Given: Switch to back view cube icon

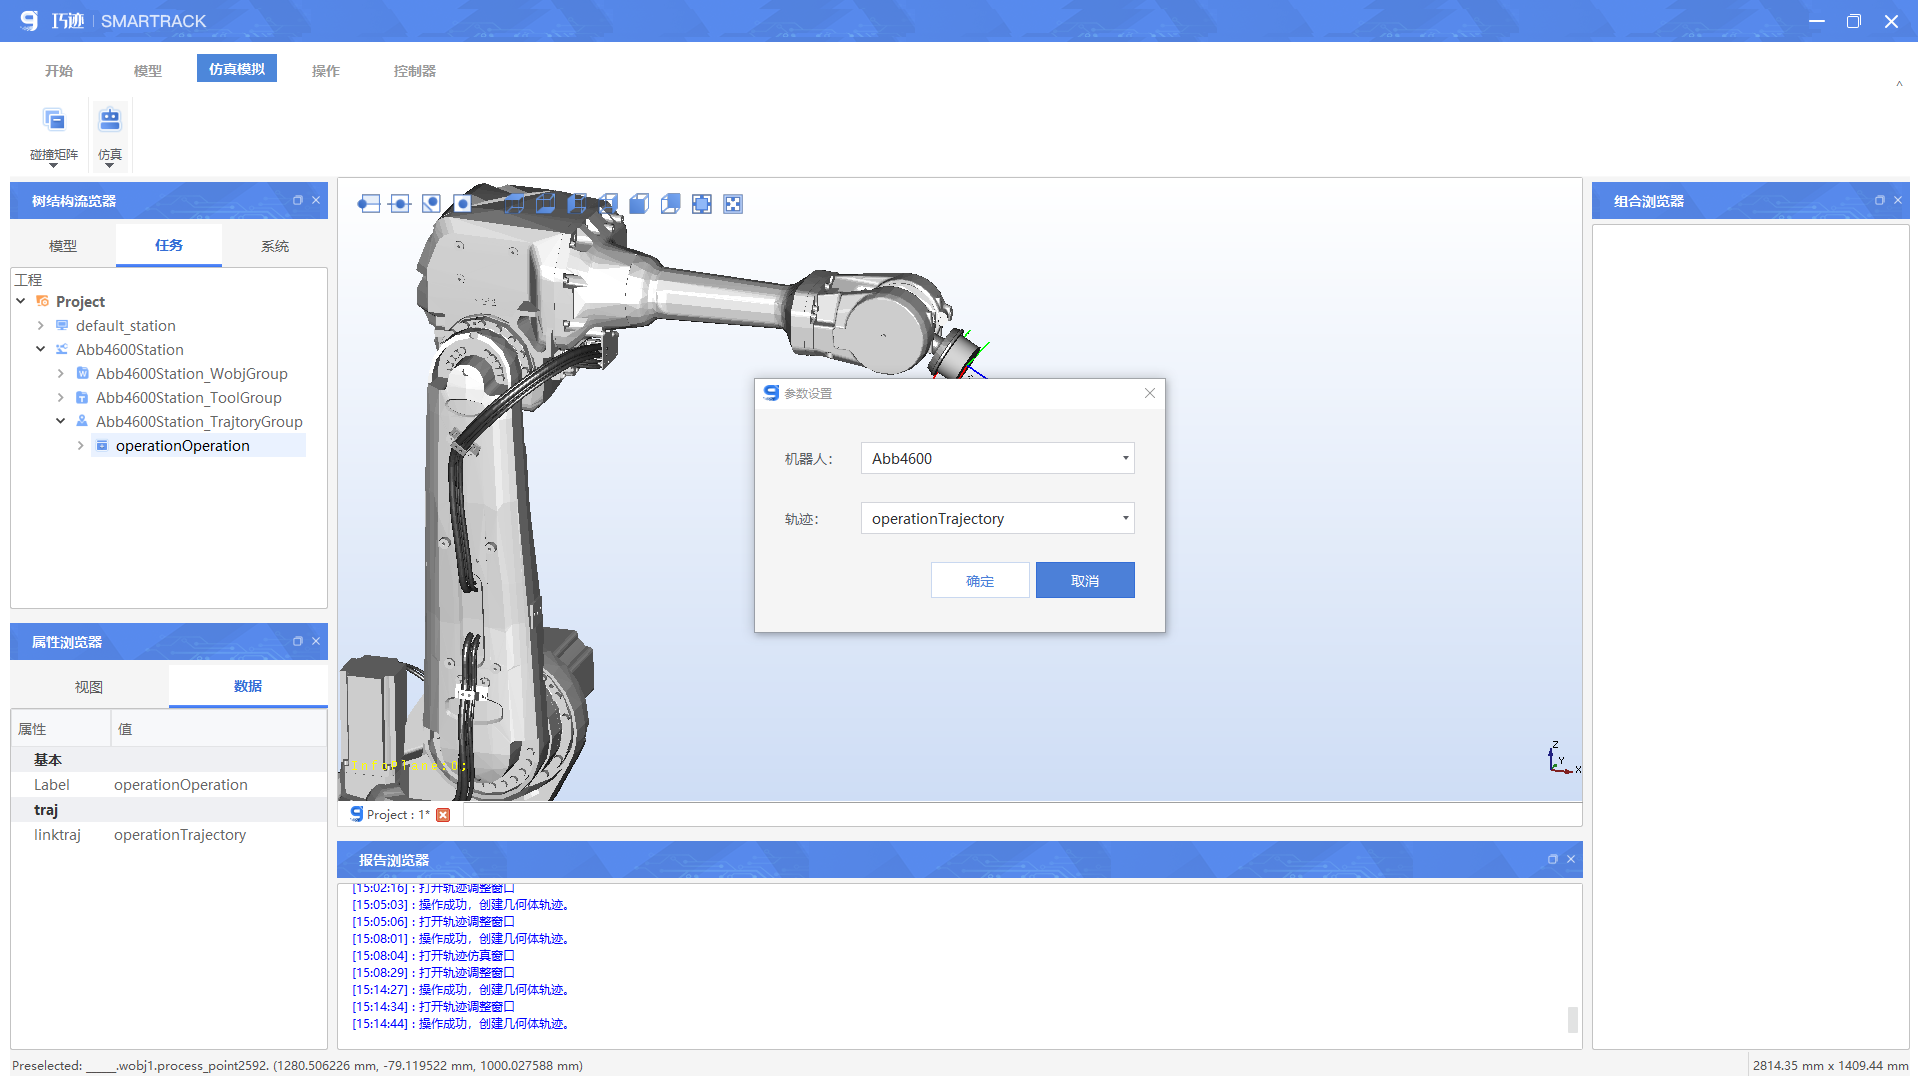Looking at the screenshot, I should tap(670, 204).
